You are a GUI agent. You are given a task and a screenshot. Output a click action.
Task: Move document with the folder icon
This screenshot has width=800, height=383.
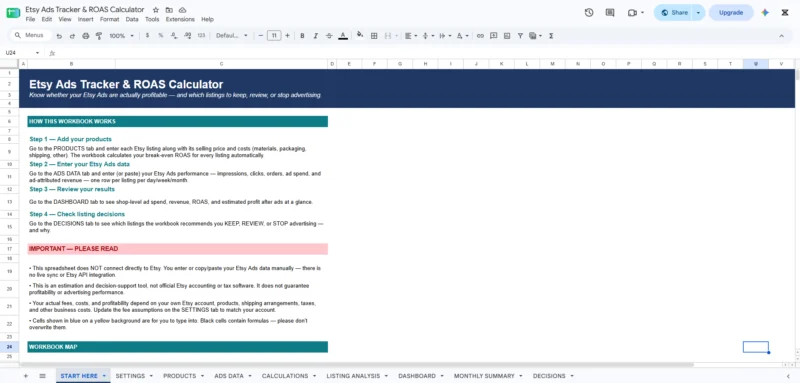169,10
